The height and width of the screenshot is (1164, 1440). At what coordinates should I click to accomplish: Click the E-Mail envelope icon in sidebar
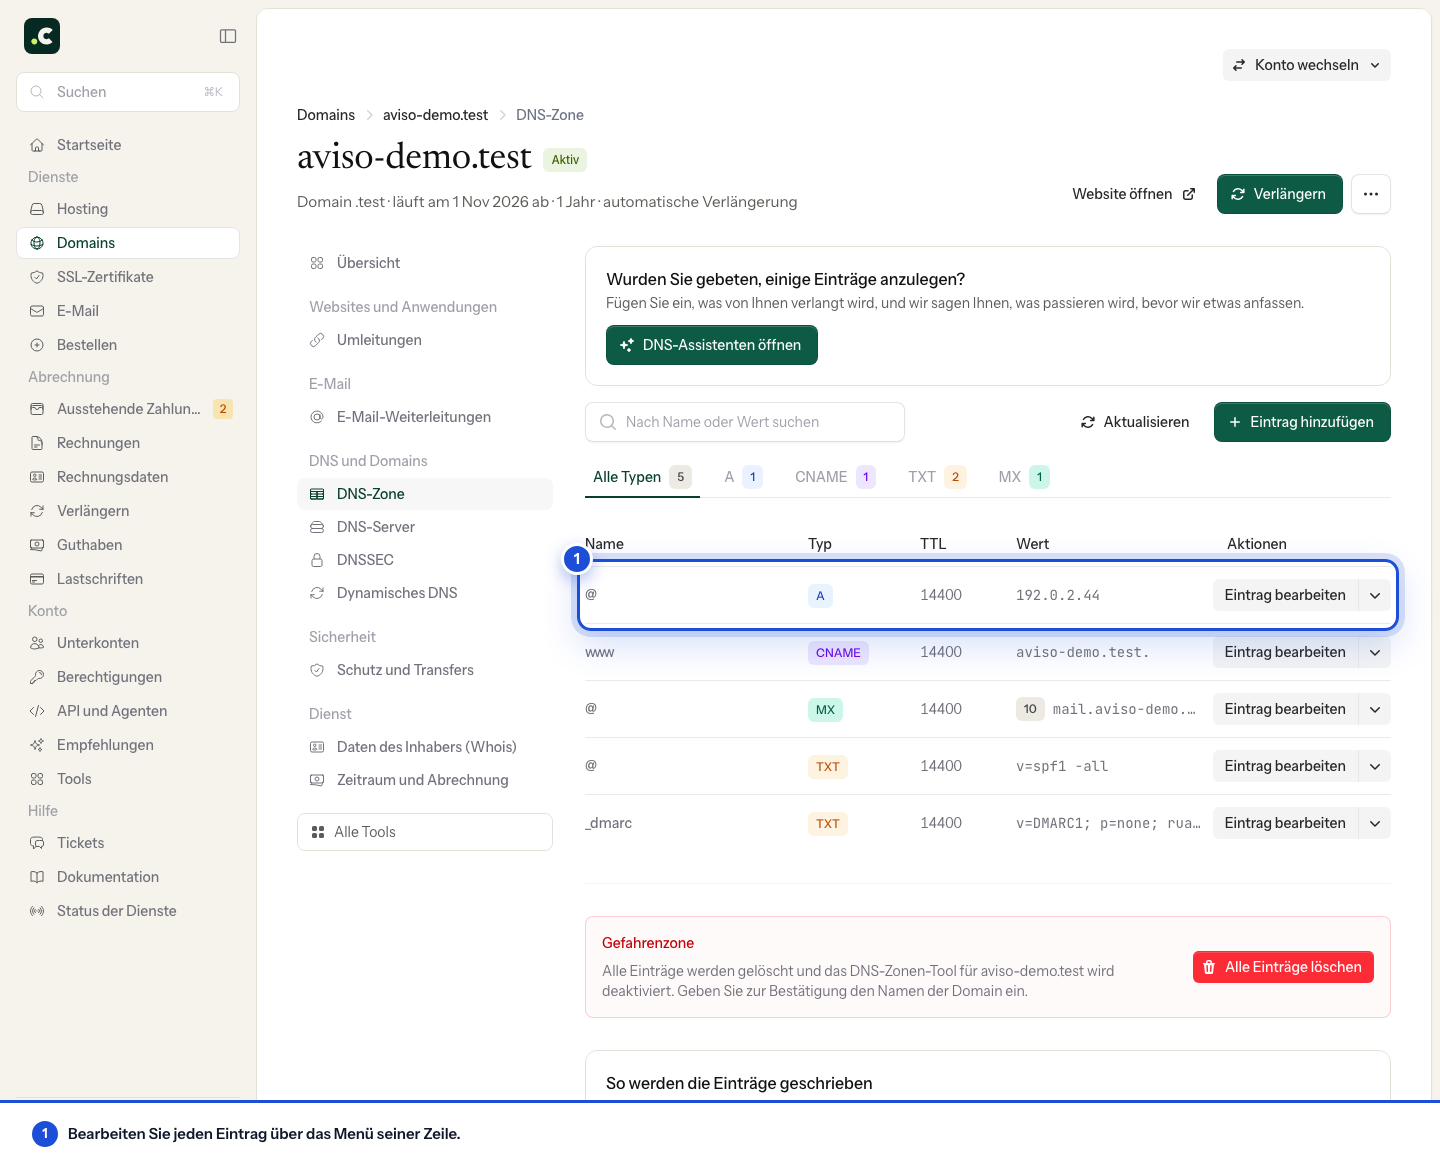pos(37,311)
